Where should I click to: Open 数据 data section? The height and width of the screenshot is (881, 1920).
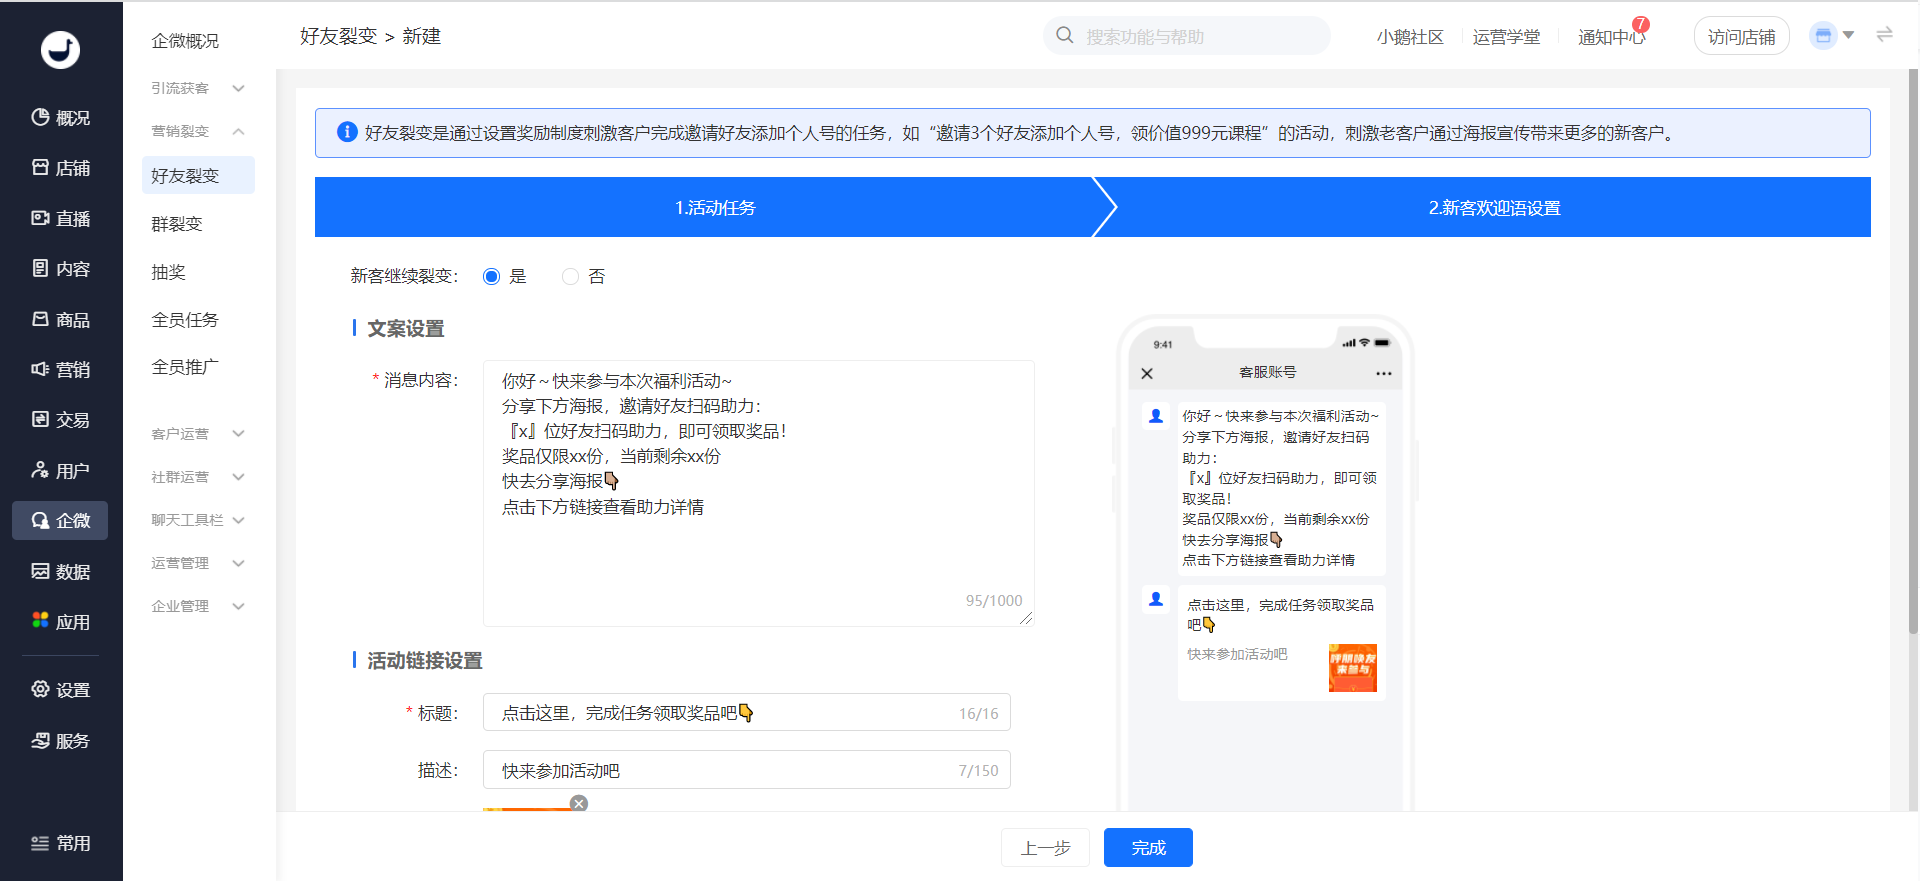(60, 571)
